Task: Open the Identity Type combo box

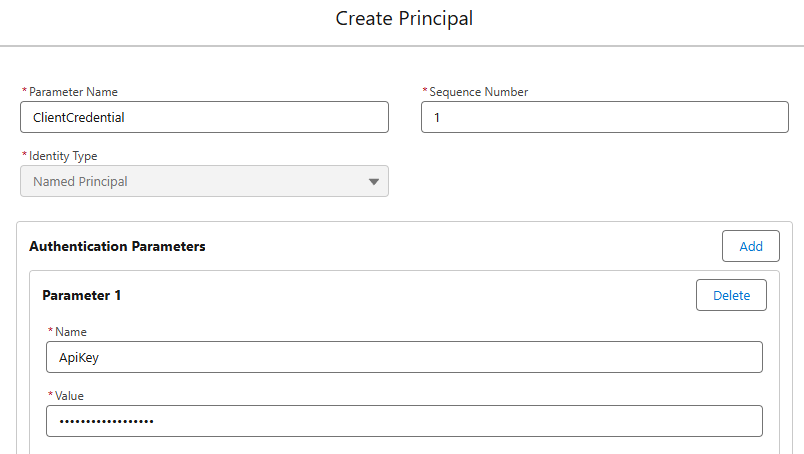Action: (x=204, y=181)
